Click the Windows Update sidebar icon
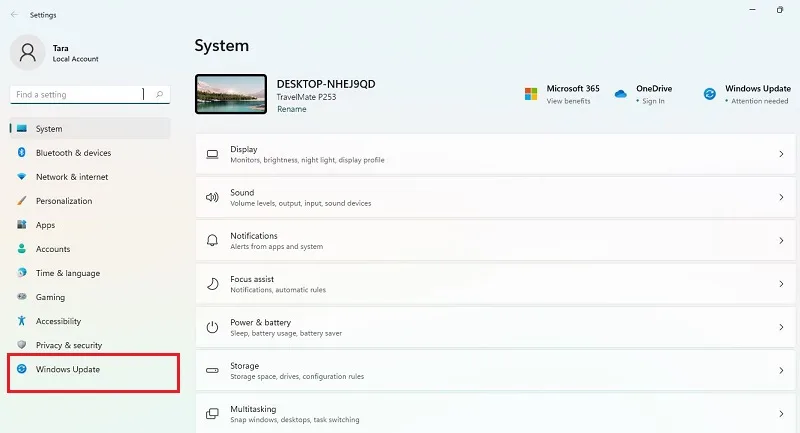Viewport: 800px width, 433px height. click(x=21, y=369)
